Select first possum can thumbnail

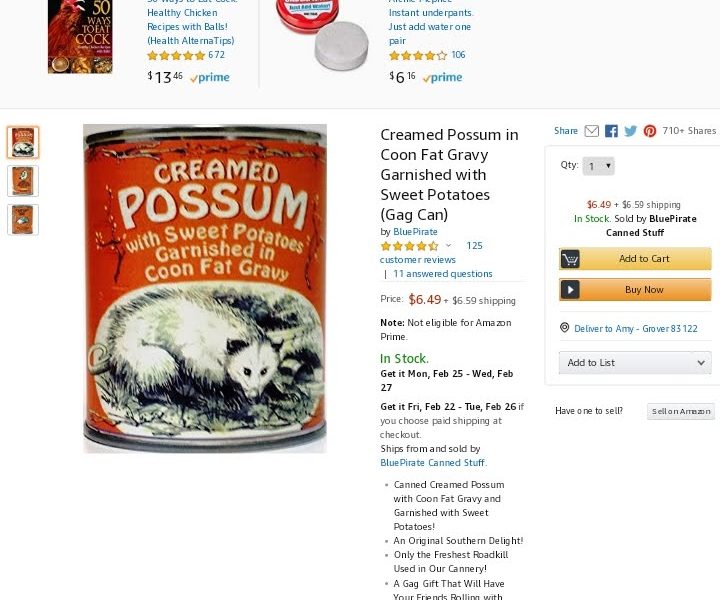[23, 142]
